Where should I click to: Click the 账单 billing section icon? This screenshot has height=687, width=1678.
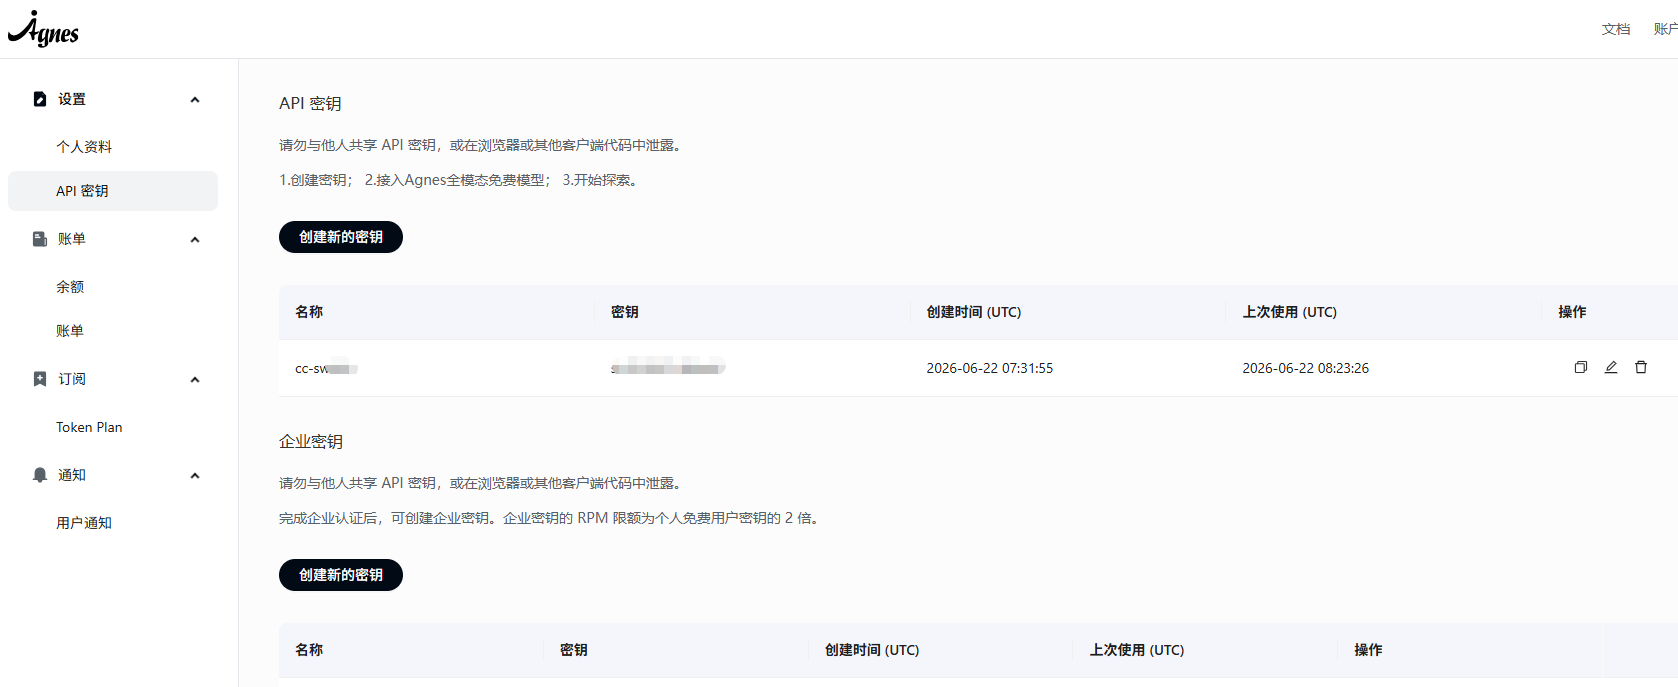[x=40, y=239]
